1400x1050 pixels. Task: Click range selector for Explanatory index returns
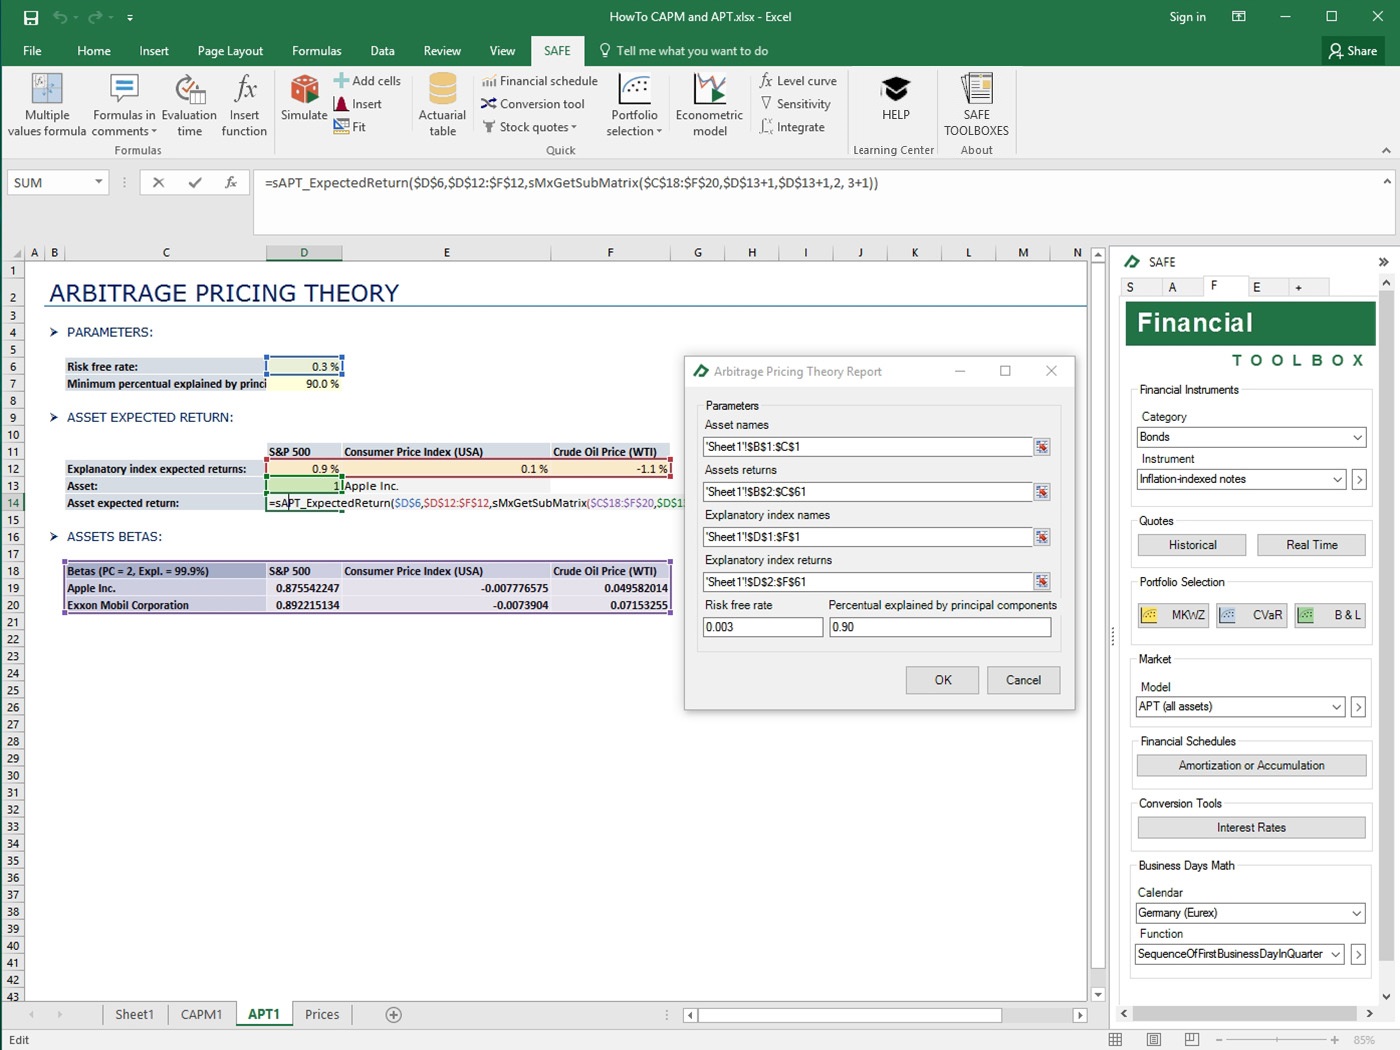(x=1042, y=582)
